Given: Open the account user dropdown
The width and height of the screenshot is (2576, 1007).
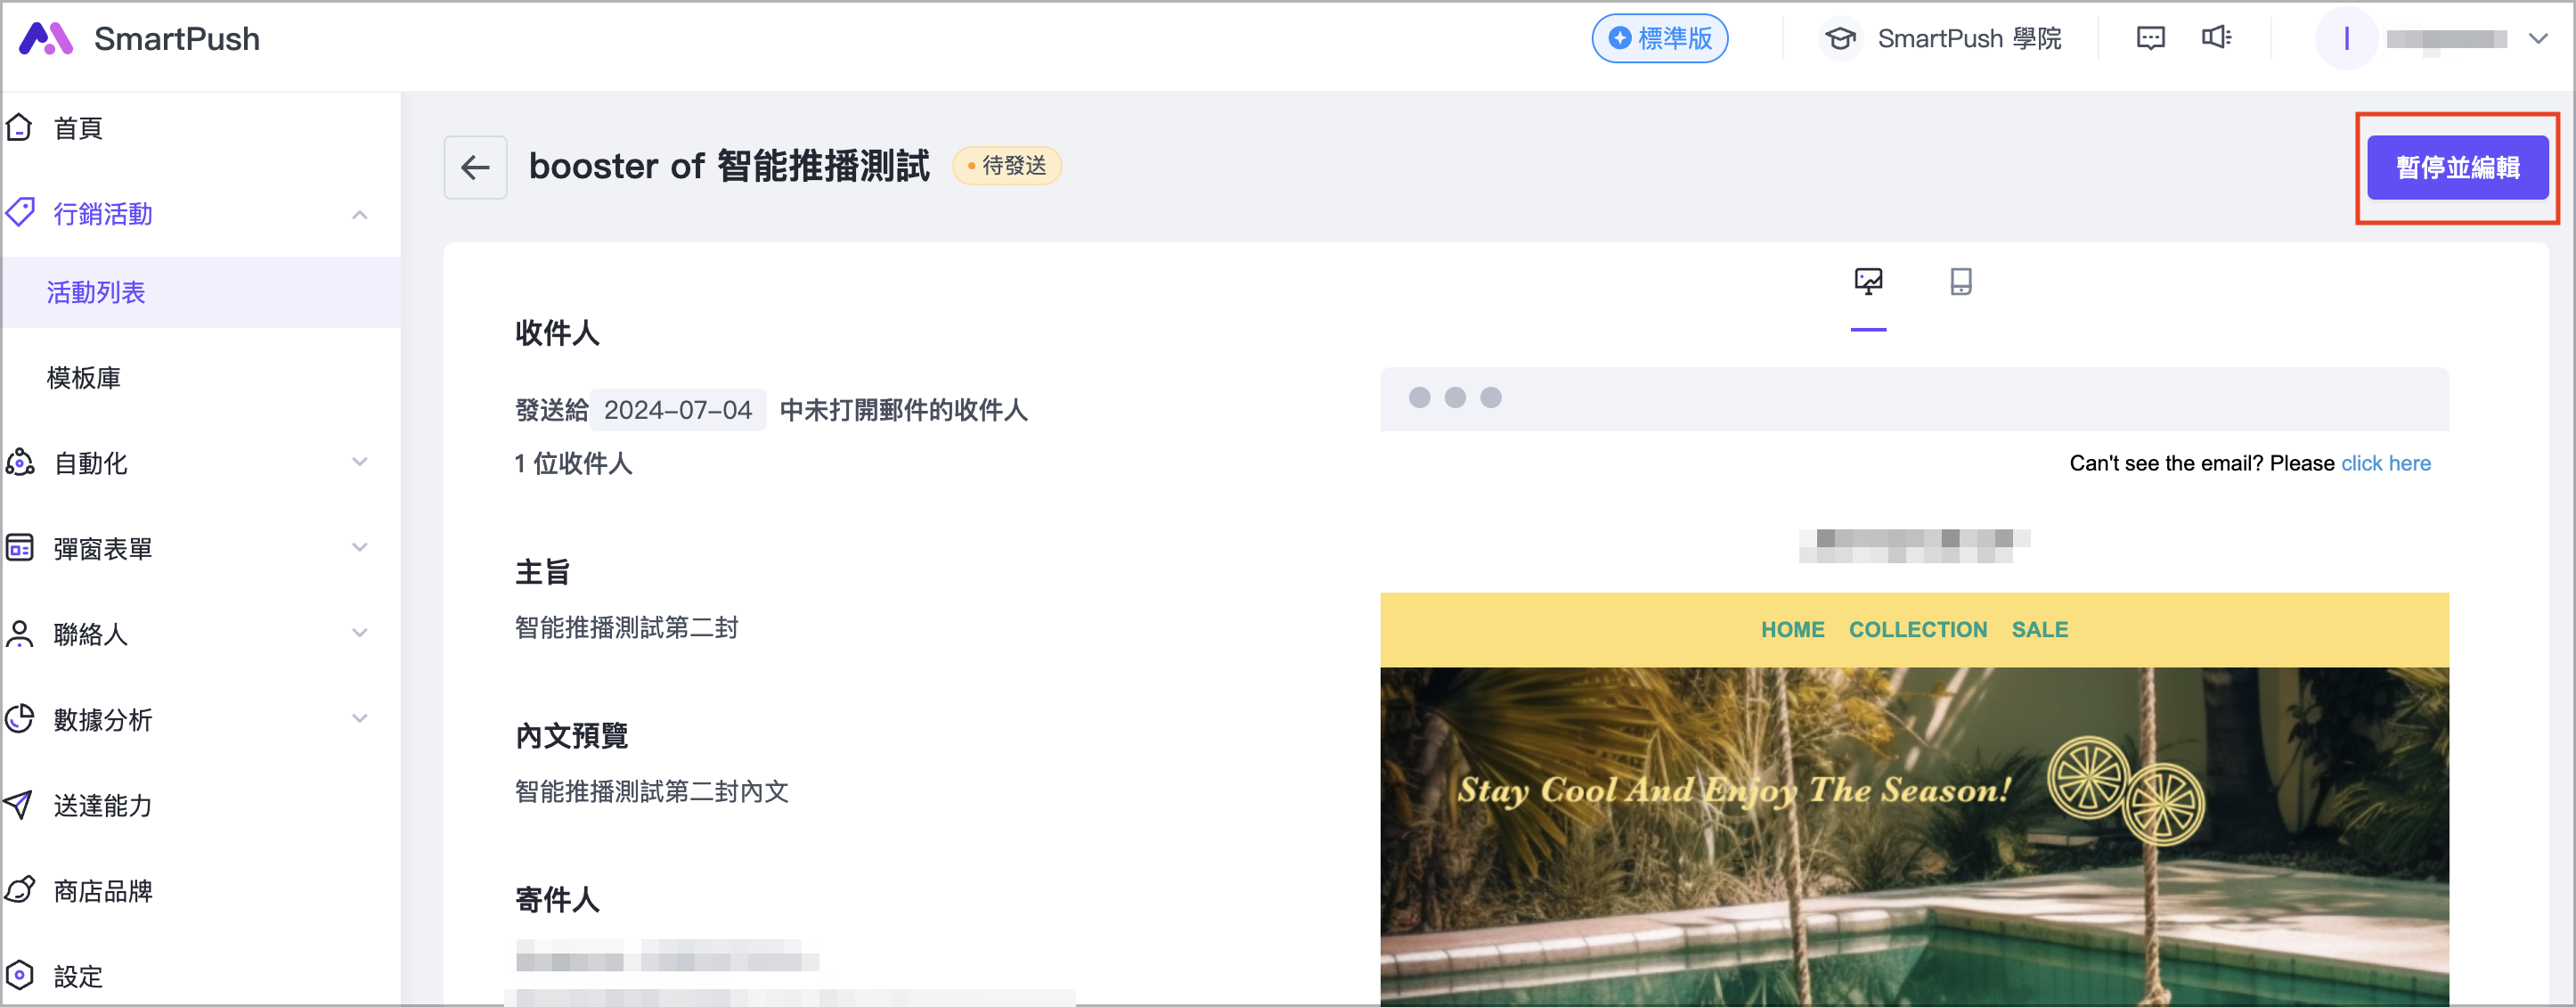Looking at the screenshot, I should (2537, 38).
